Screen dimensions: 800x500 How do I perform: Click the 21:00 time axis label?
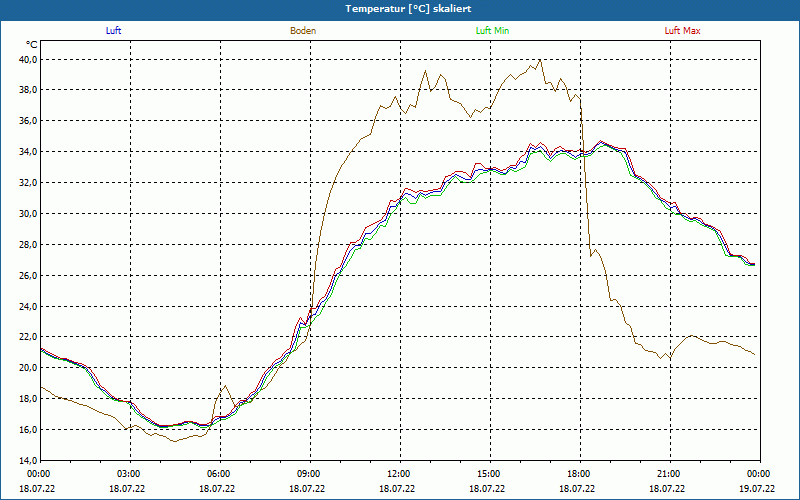click(668, 474)
